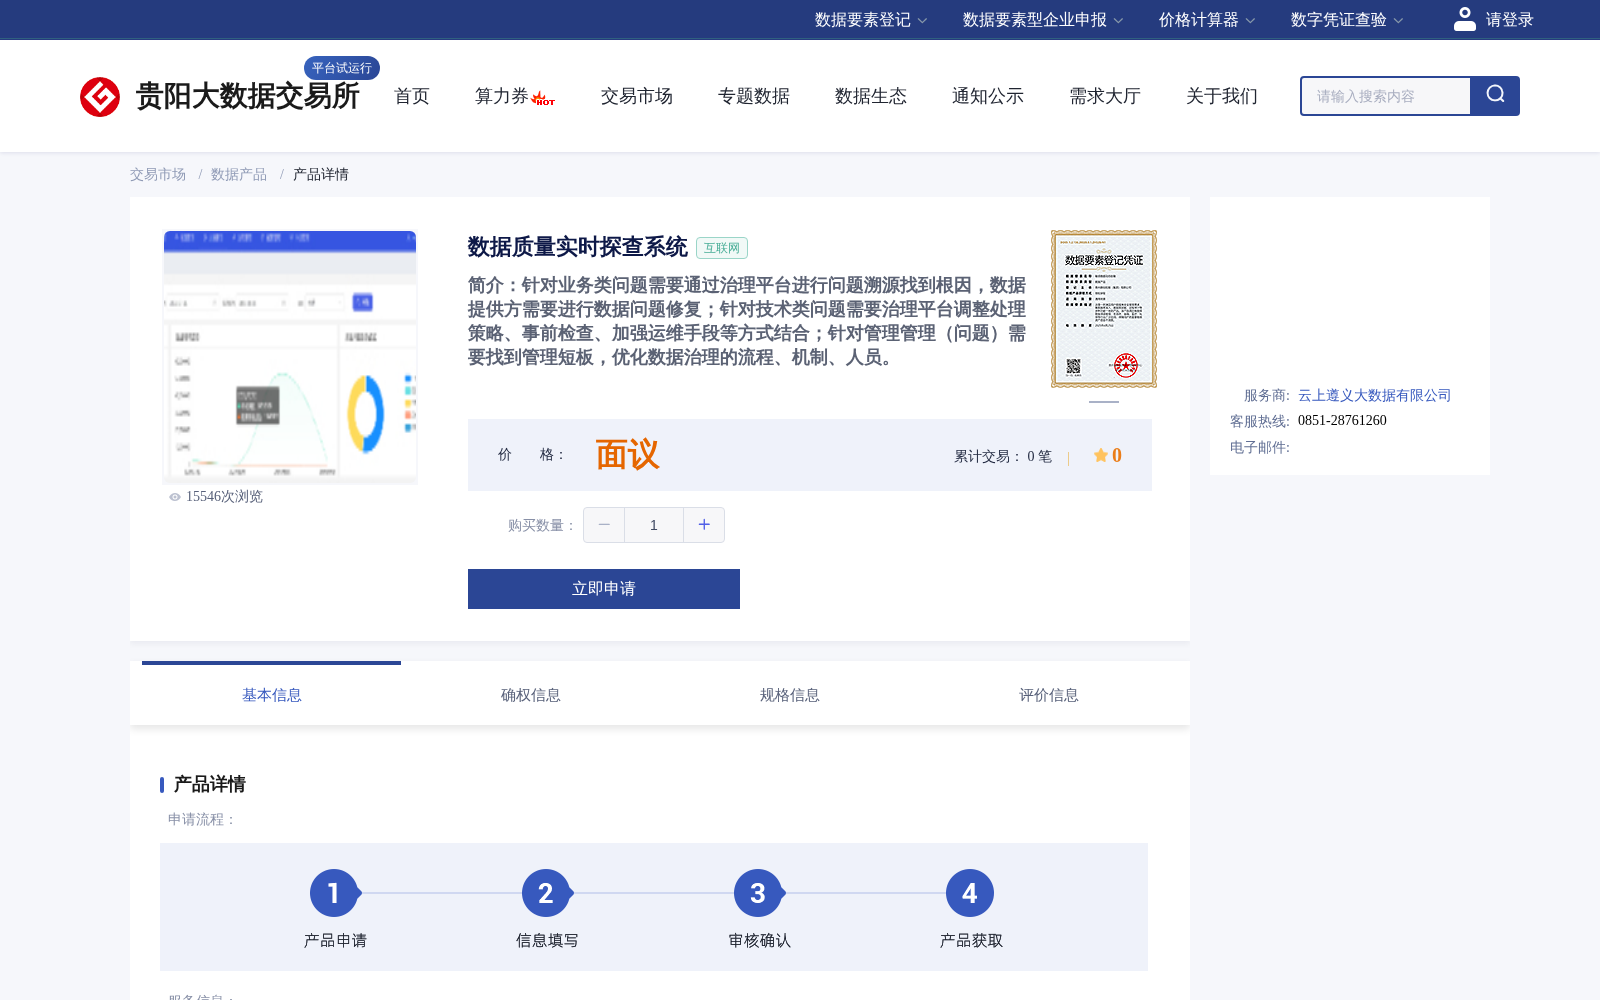Click the 累计交易：0 笔 text
Screen dimensions: 1600x1000
(1003, 456)
